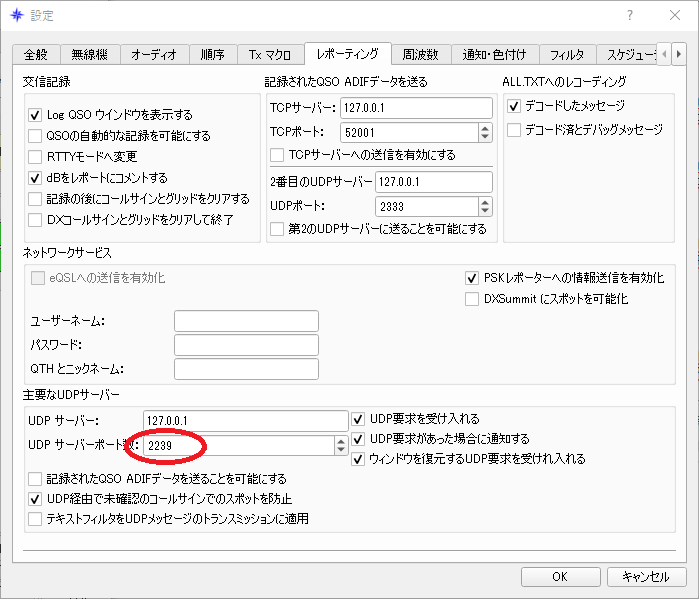The width and height of the screenshot is (699, 599).
Task: Click the help question mark icon
Action: pyautogui.click(x=629, y=16)
